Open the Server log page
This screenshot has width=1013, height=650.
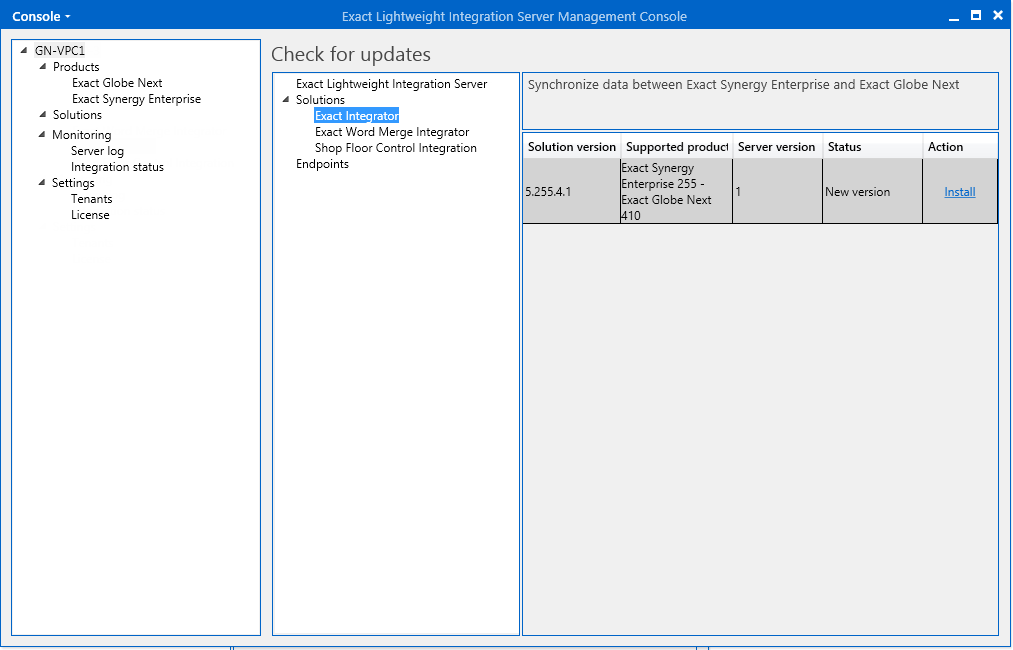[x=98, y=151]
